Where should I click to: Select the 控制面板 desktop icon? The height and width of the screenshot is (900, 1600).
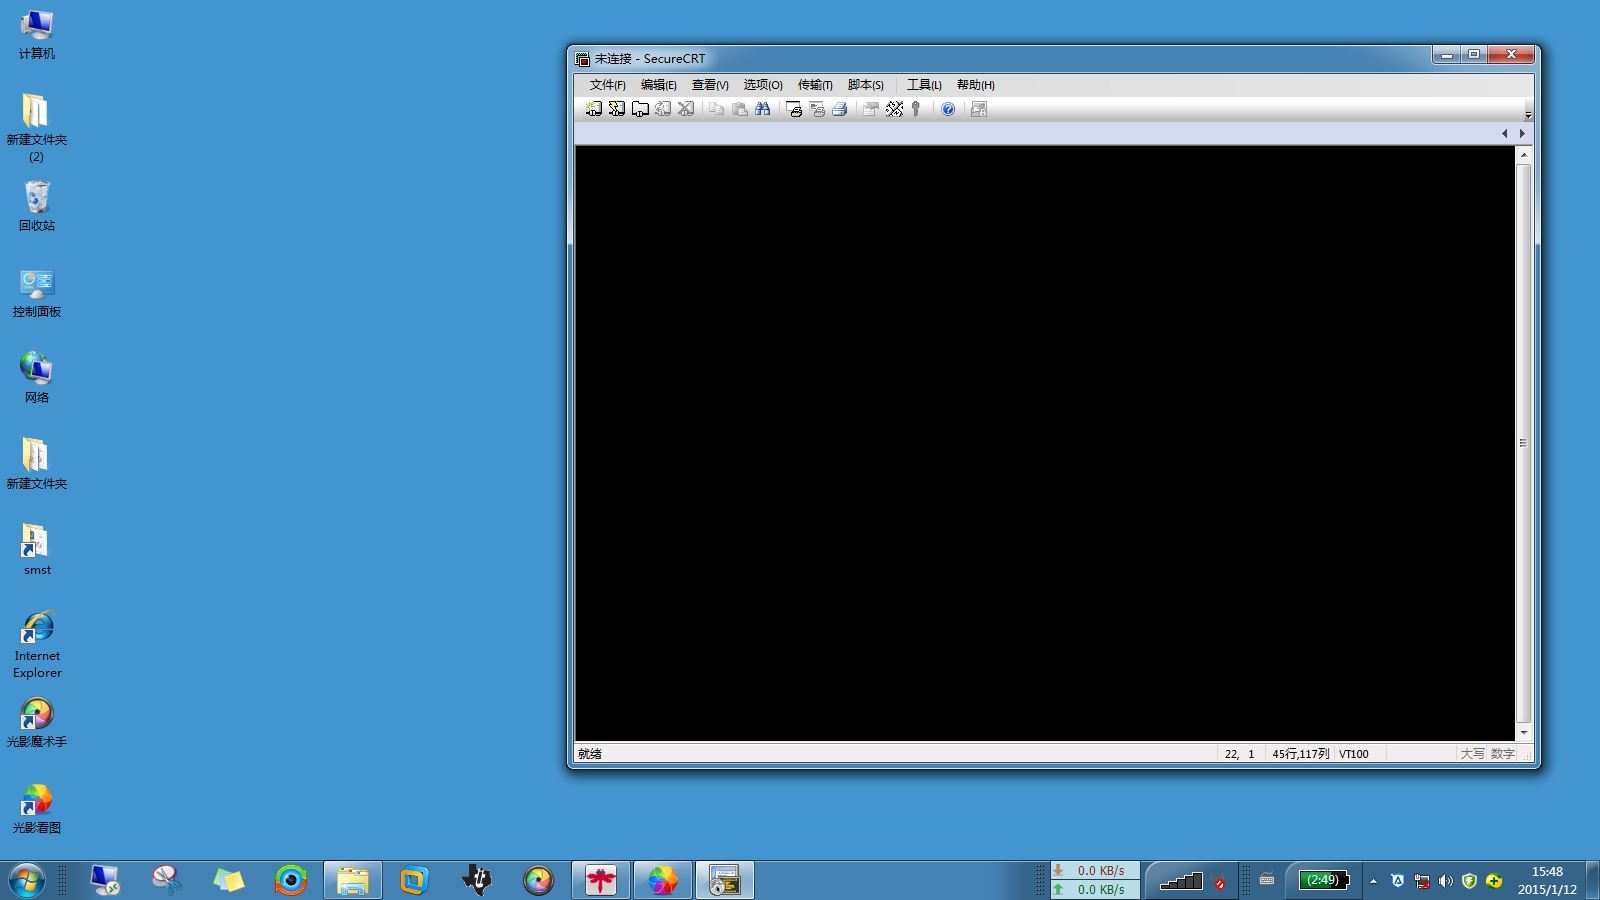(x=37, y=293)
